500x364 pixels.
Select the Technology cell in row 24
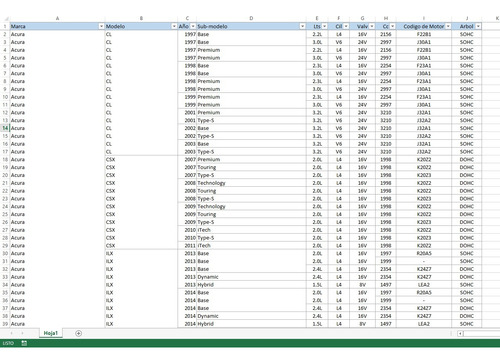(251, 206)
